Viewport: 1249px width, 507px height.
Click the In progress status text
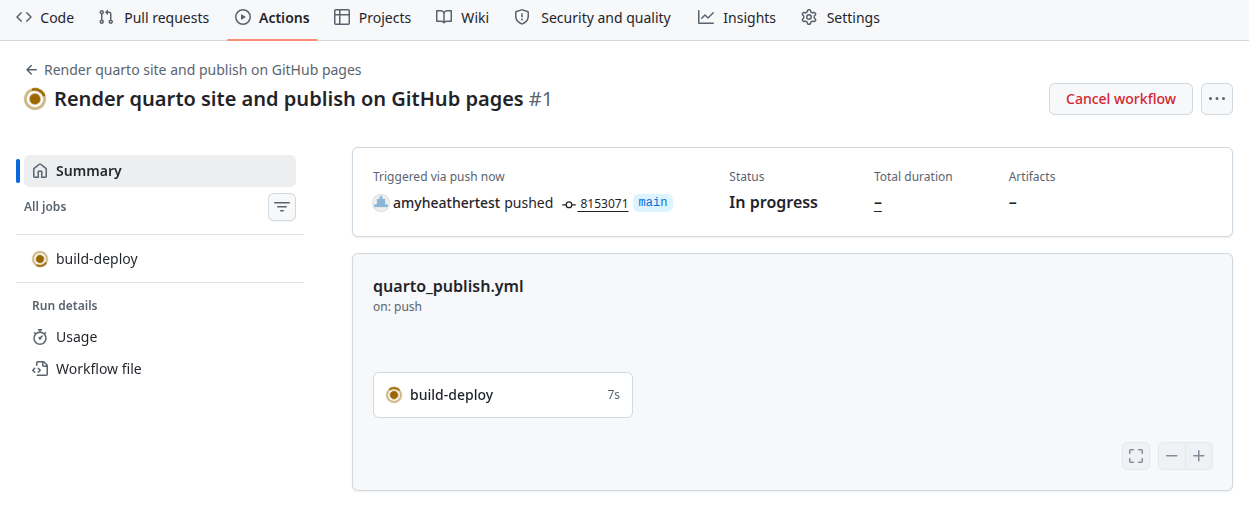point(773,203)
